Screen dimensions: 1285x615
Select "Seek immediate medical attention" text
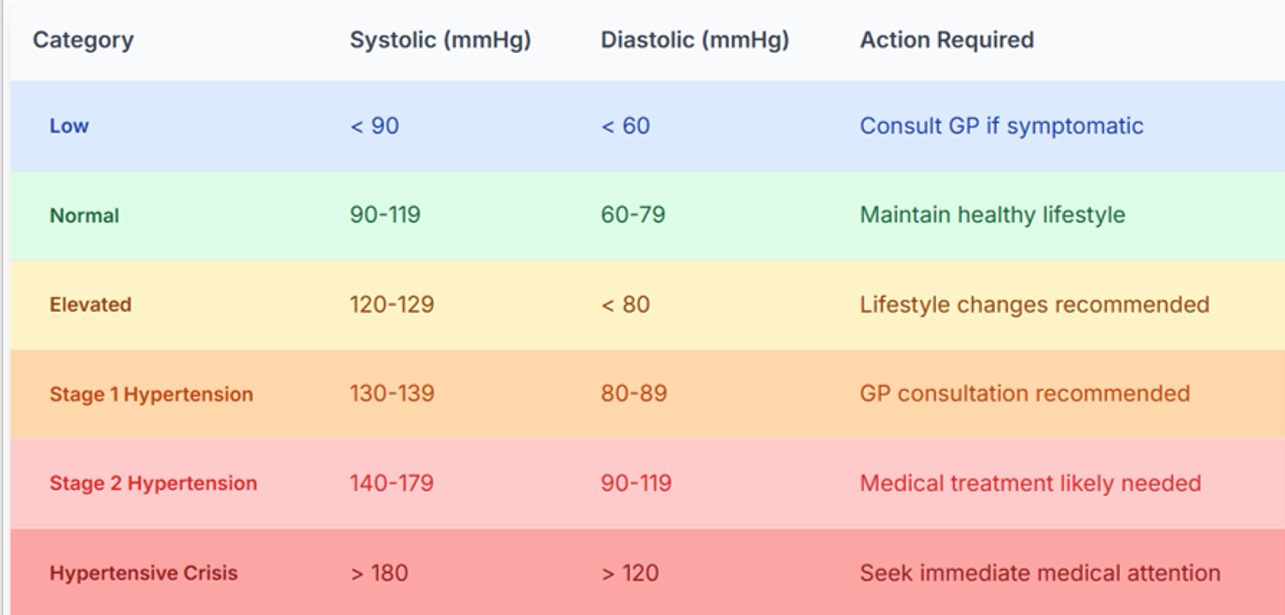1040,573
